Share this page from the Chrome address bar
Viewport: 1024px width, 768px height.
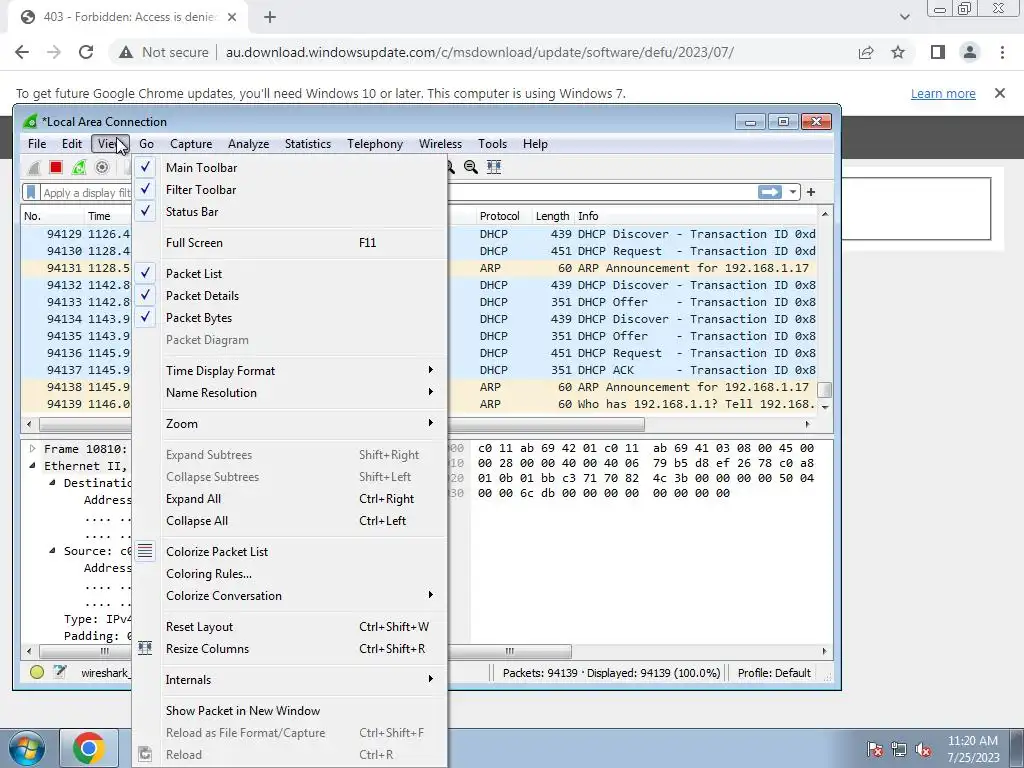[866, 52]
